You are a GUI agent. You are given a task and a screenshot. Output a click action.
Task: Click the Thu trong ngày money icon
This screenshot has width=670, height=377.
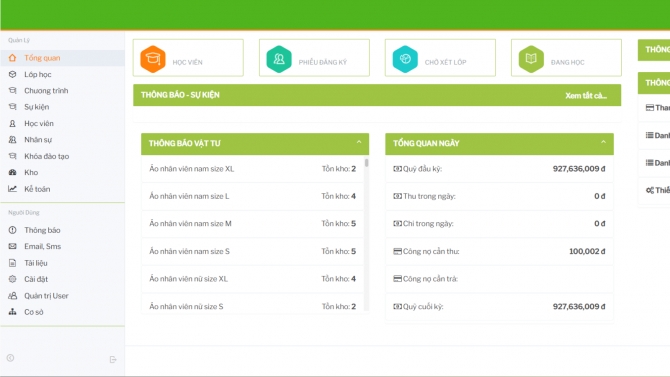click(397, 196)
